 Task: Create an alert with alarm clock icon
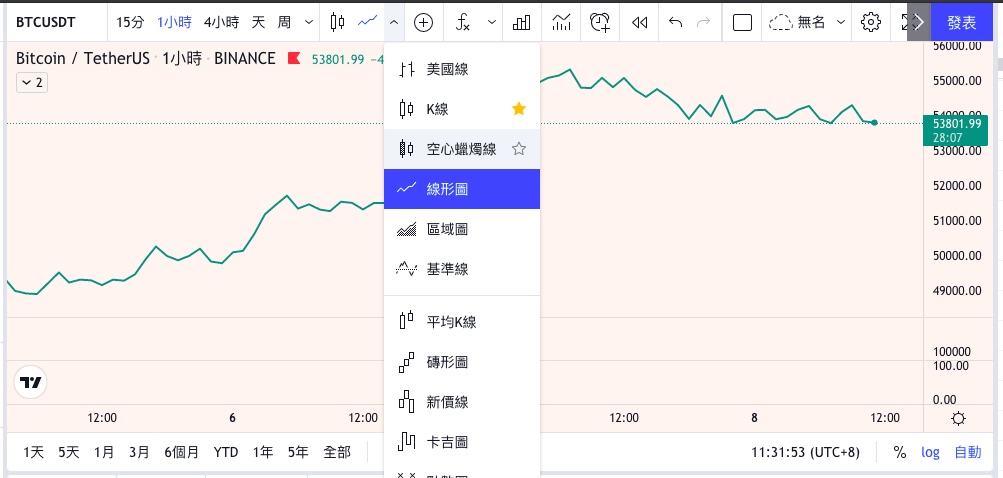pos(600,22)
